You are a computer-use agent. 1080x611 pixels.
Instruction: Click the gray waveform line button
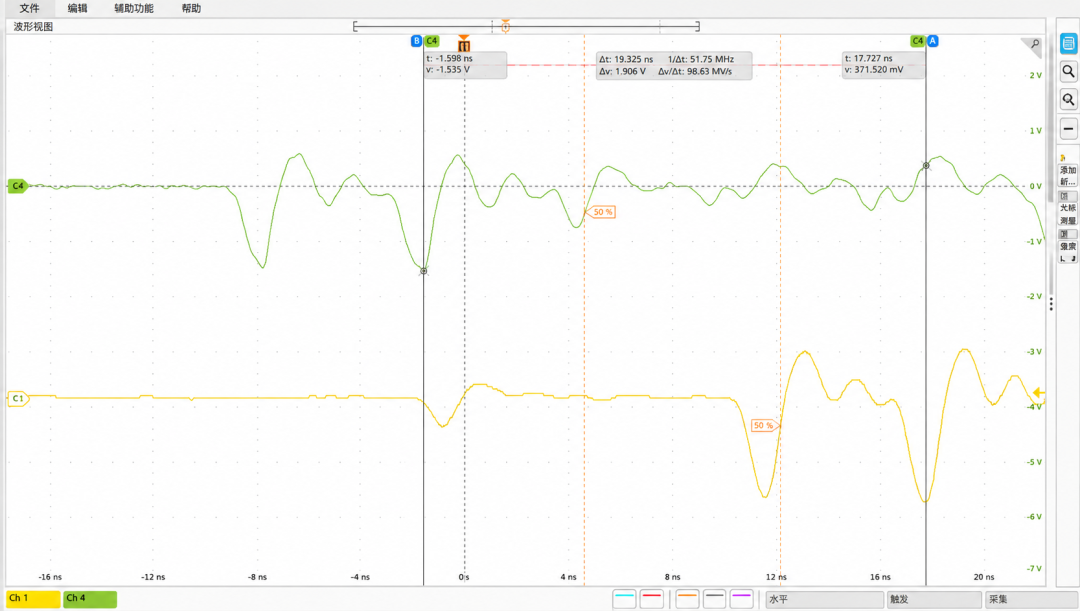click(714, 599)
